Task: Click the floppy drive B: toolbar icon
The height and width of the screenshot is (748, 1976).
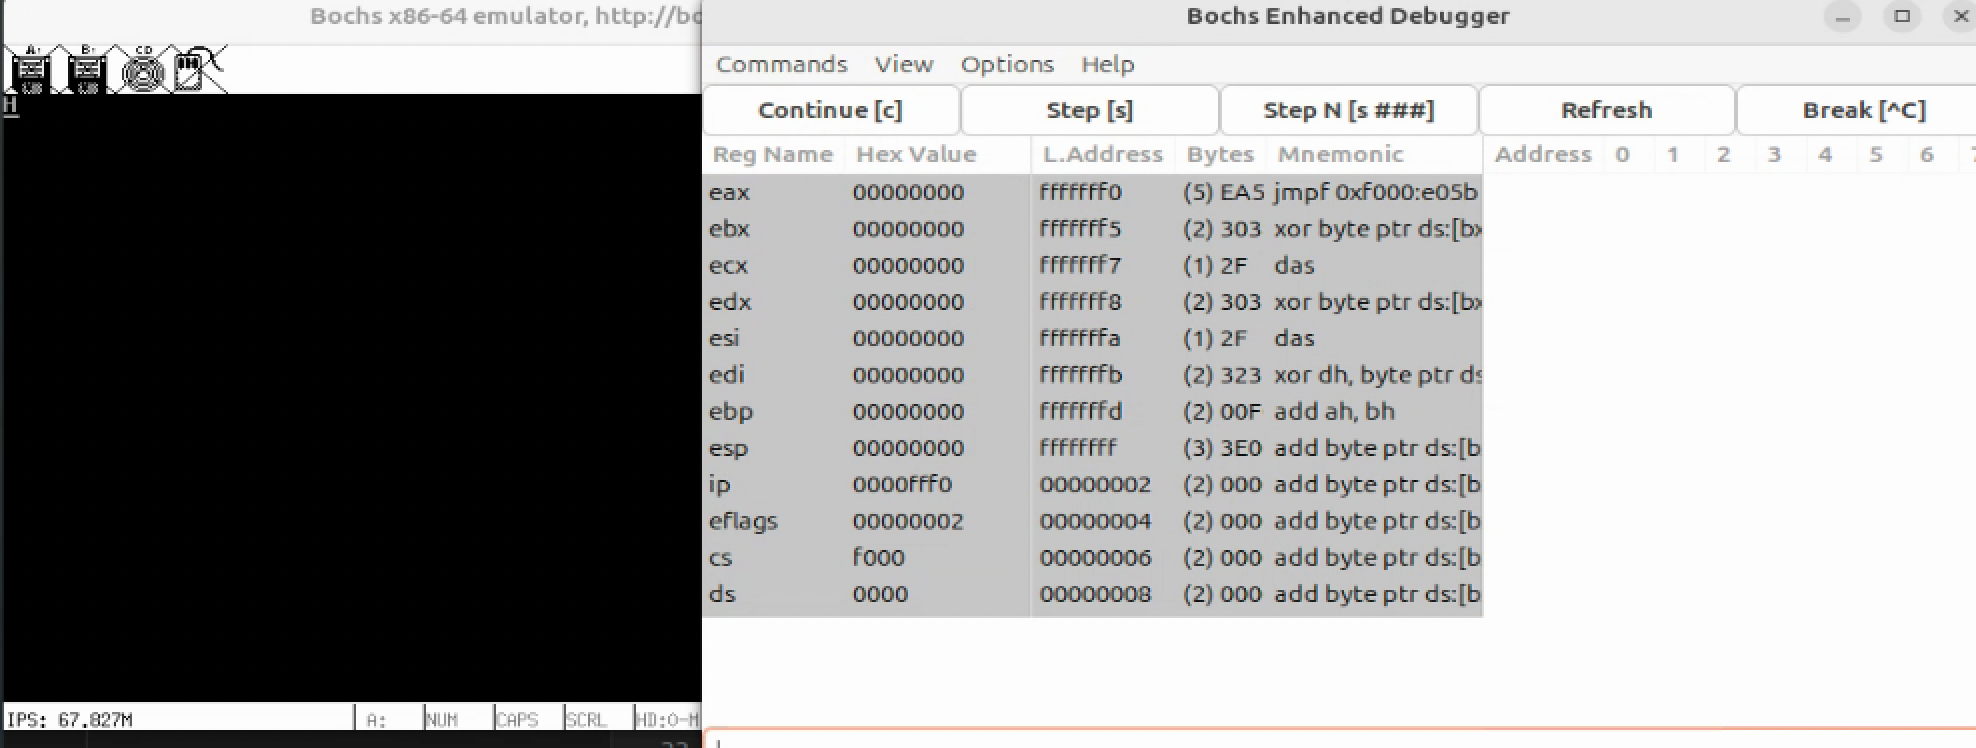Action: (x=87, y=70)
